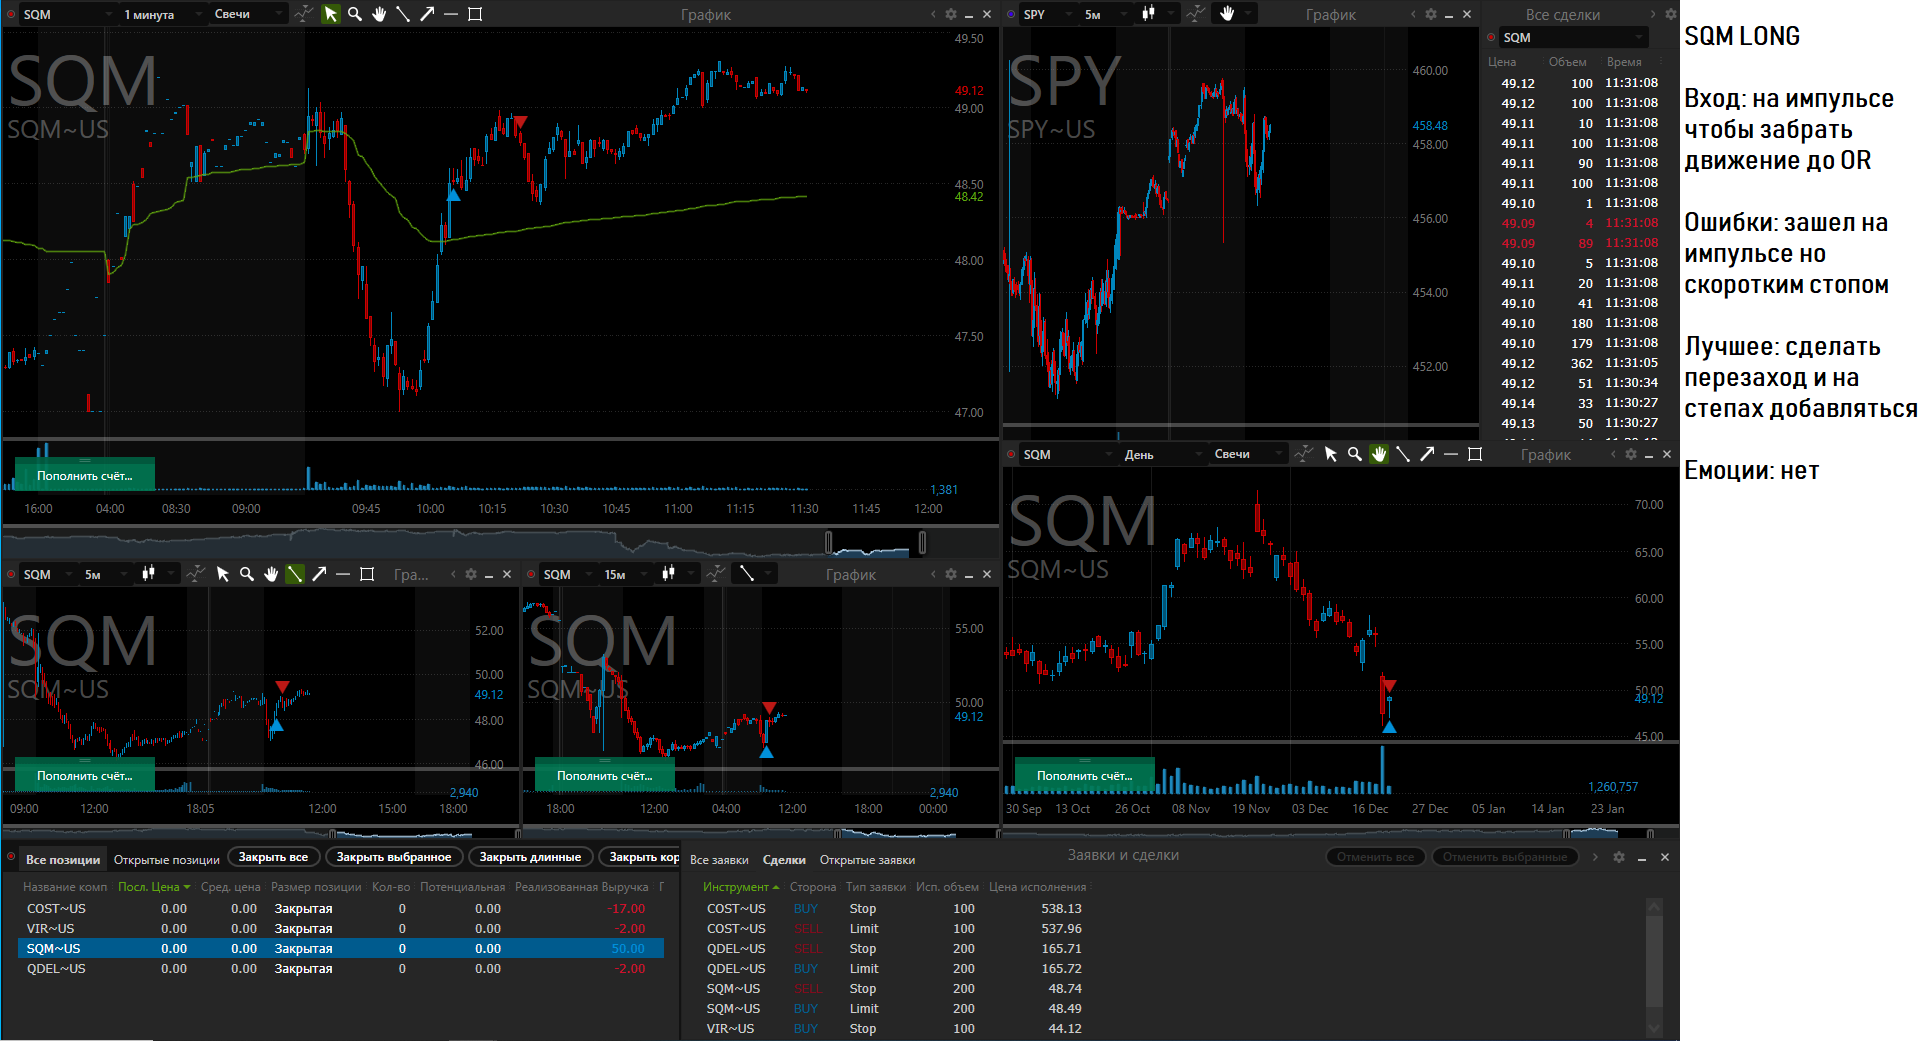Image resolution: width=1919 pixels, height=1041 pixels.
Task: Switch to 'Все позиции' tab
Action: click(63, 859)
